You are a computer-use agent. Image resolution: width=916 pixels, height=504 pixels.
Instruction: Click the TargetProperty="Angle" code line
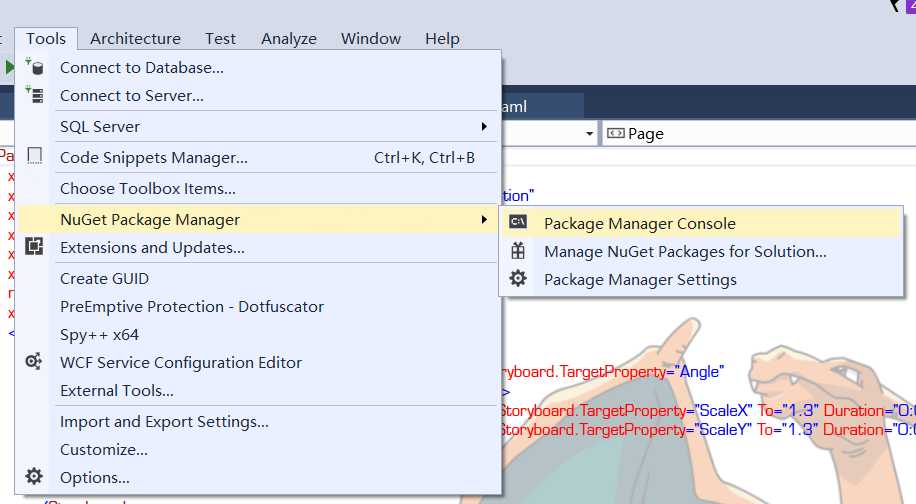(613, 371)
